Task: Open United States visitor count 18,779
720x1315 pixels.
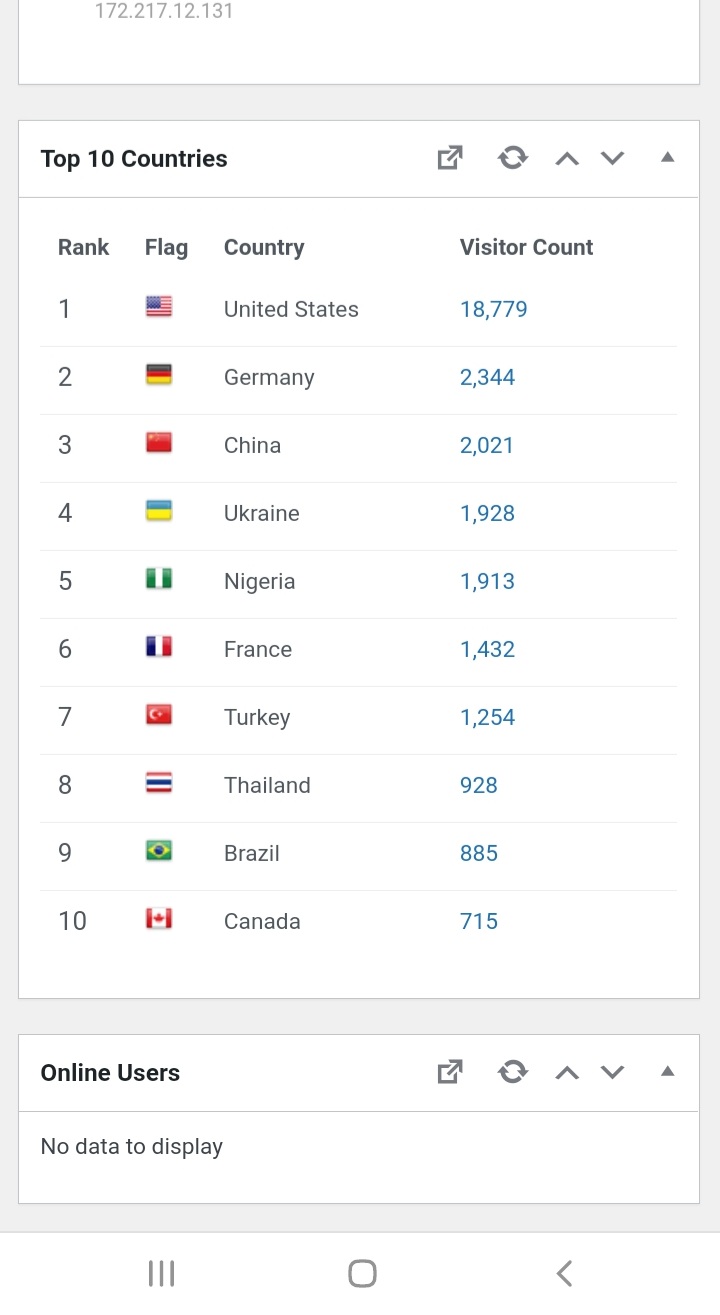Action: (493, 309)
